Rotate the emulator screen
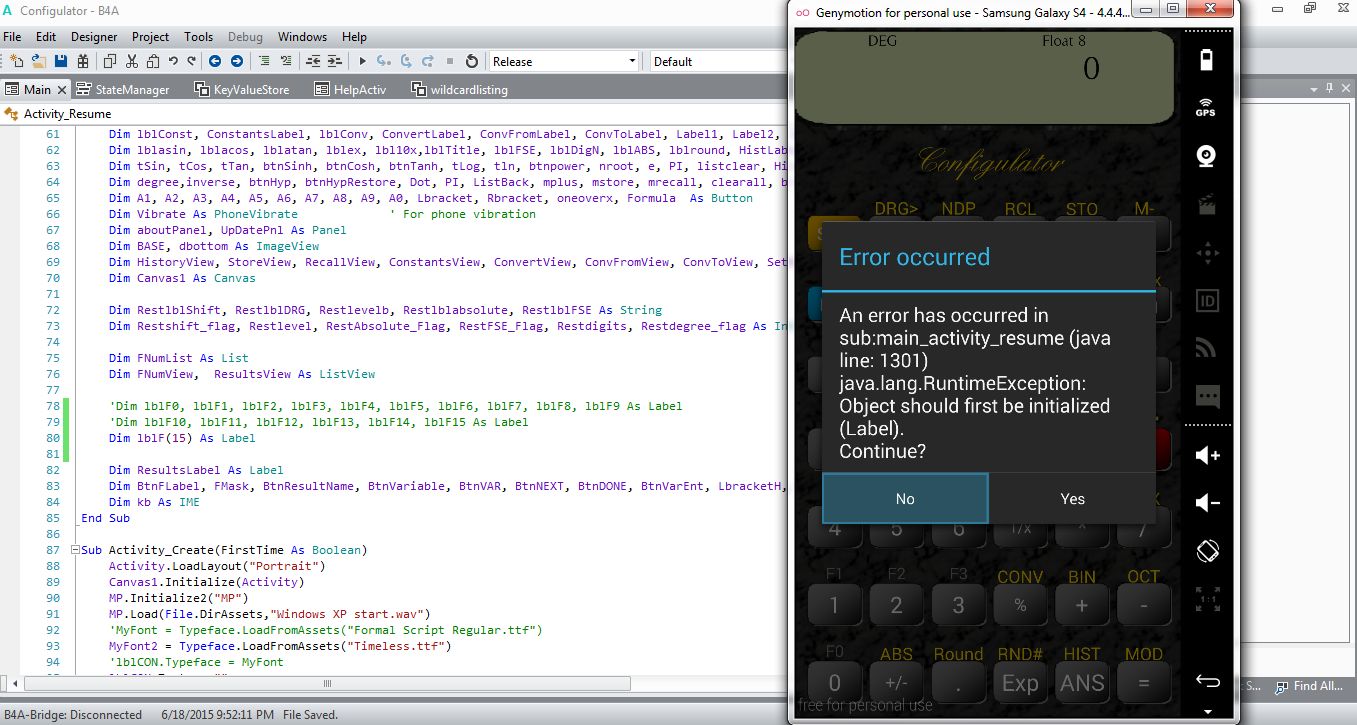The height and width of the screenshot is (725, 1357). [1207, 551]
